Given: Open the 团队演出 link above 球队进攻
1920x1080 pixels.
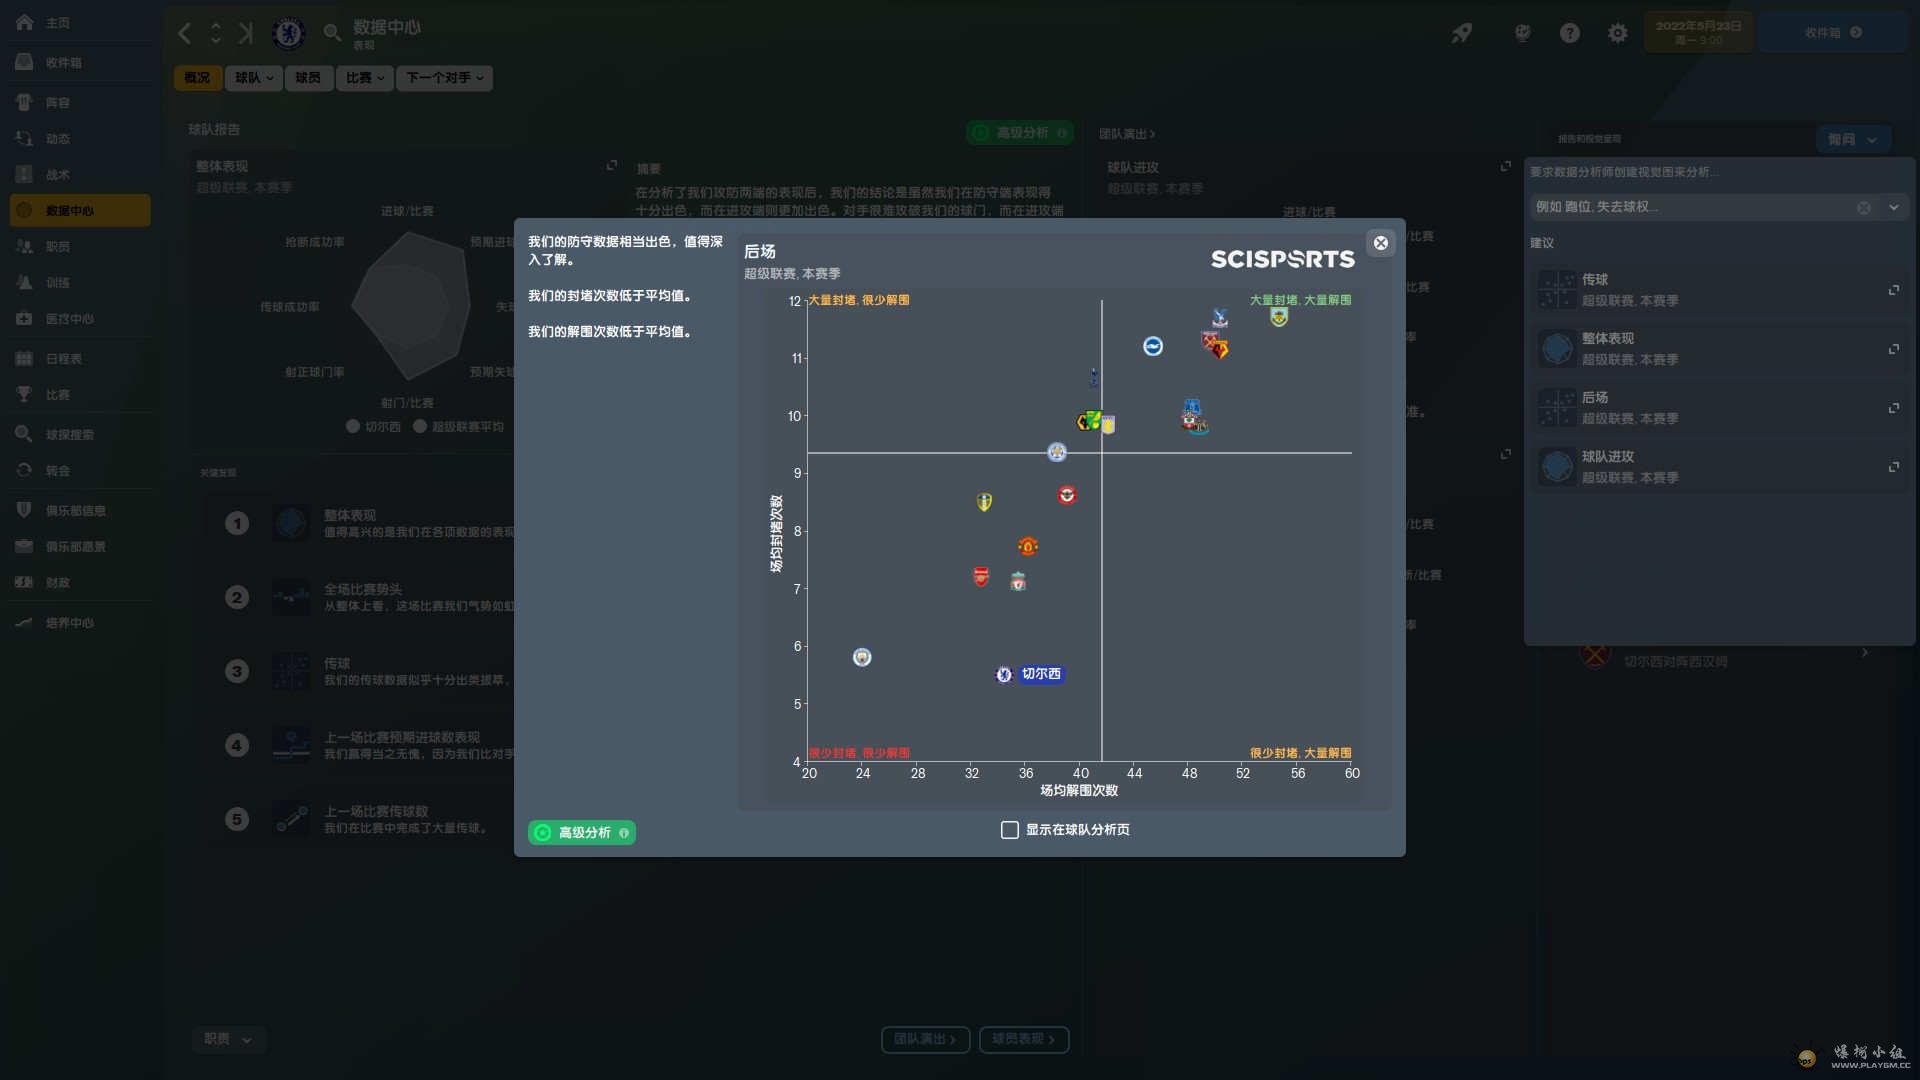Looking at the screenshot, I should (1126, 134).
